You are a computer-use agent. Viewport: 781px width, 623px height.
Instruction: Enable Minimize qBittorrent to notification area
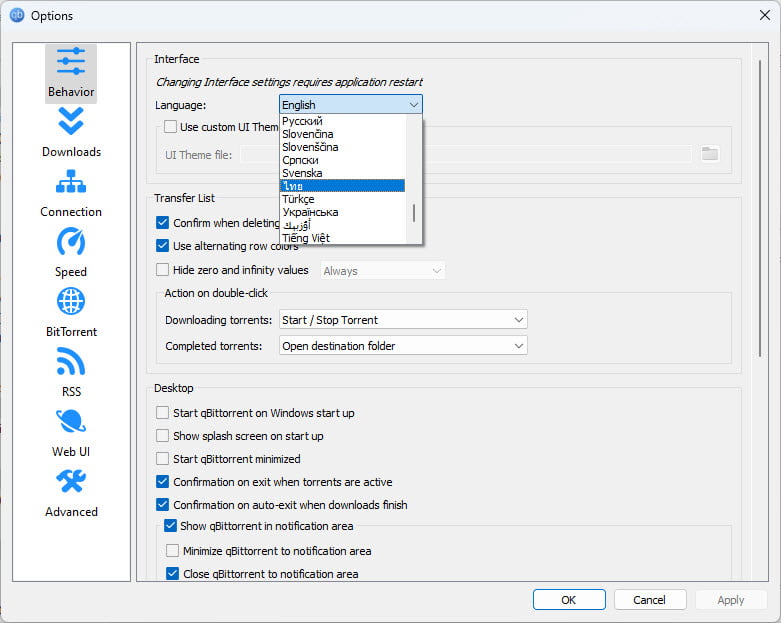pos(172,550)
